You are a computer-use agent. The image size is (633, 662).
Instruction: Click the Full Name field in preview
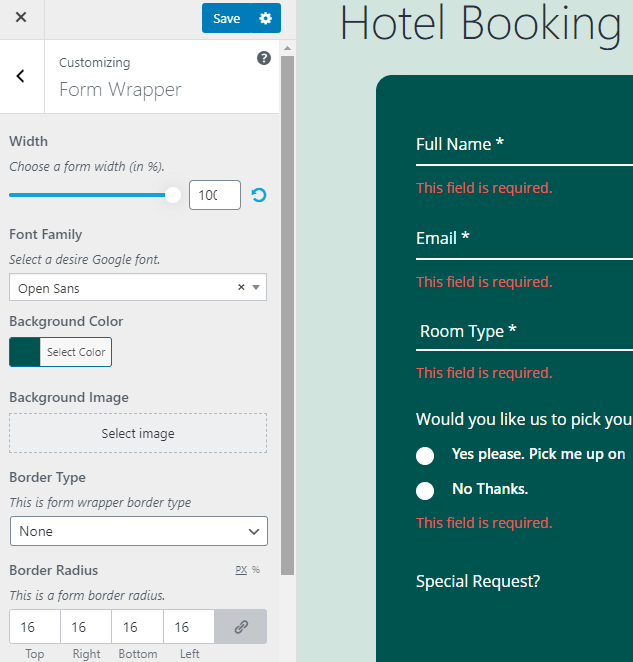[x=524, y=150]
